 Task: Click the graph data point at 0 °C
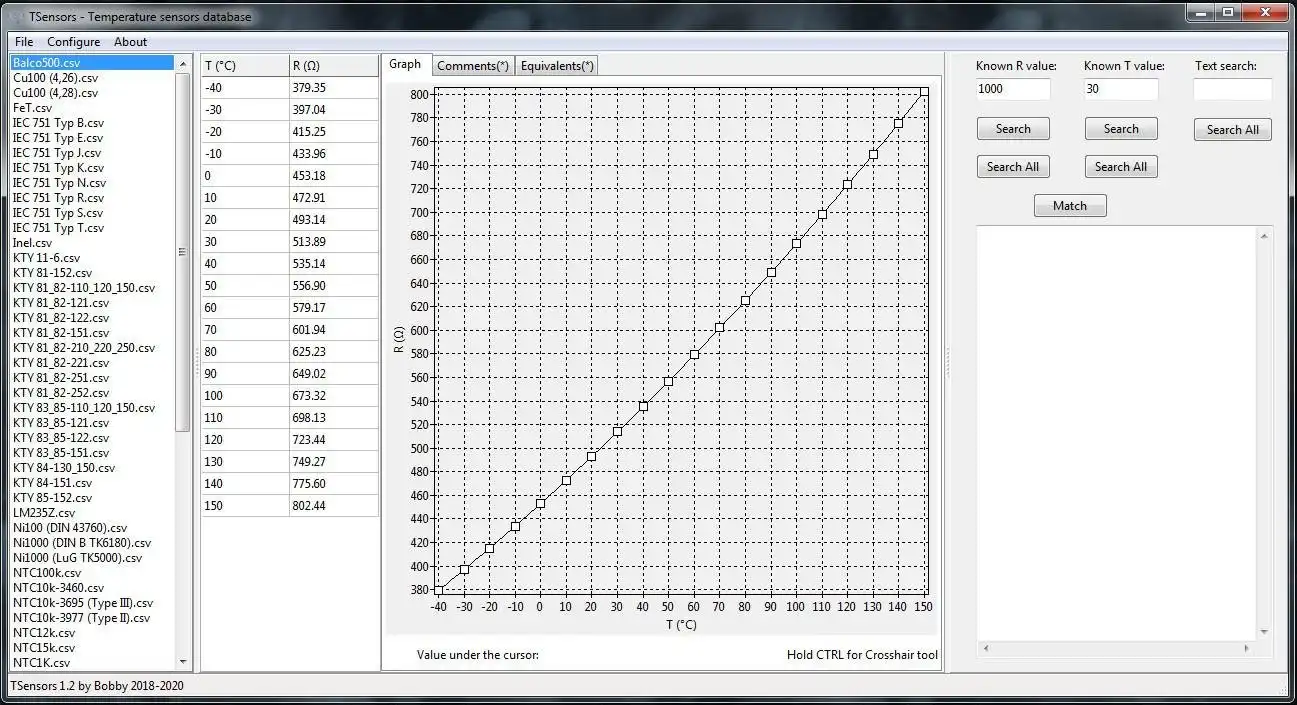coord(540,503)
